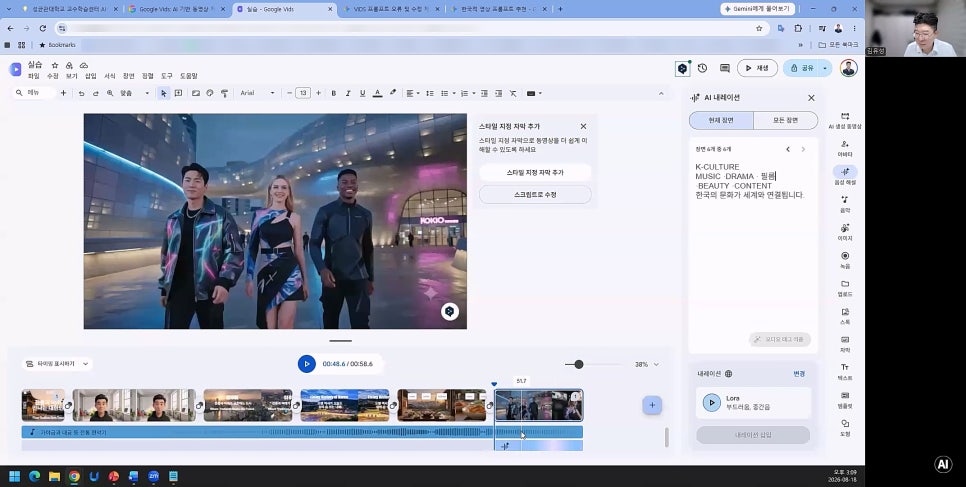The height and width of the screenshot is (487, 966).
Task: Insert a text box from toolbar
Action: pyautogui.click(x=178, y=93)
